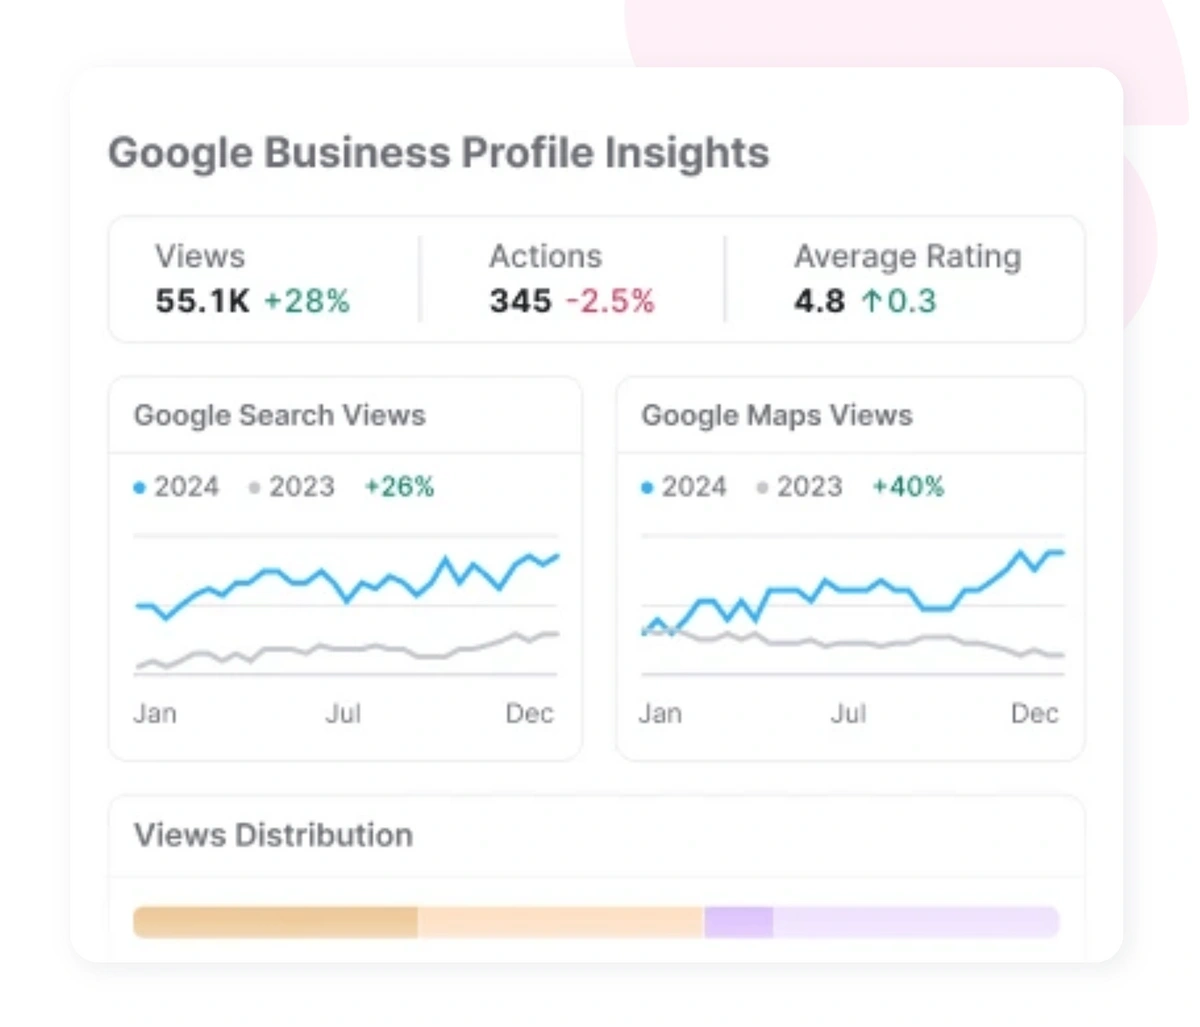Click the dark orange segment of Views Distribution bar
The height and width of the screenshot is (1027, 1200).
point(275,922)
